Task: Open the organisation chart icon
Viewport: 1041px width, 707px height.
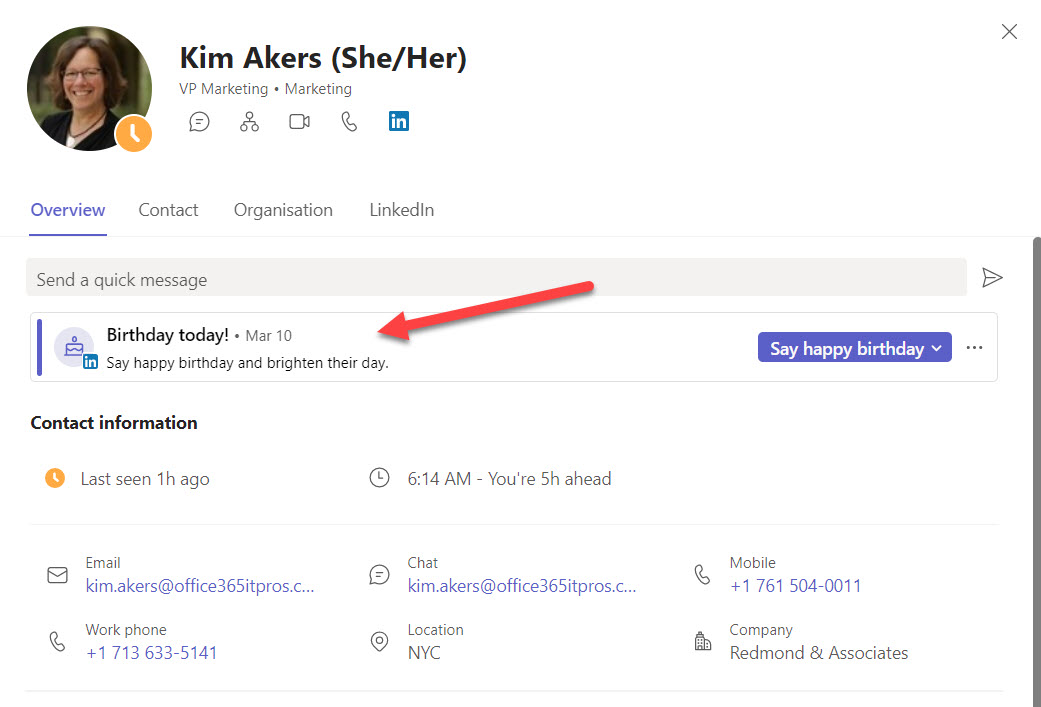Action: [x=249, y=122]
